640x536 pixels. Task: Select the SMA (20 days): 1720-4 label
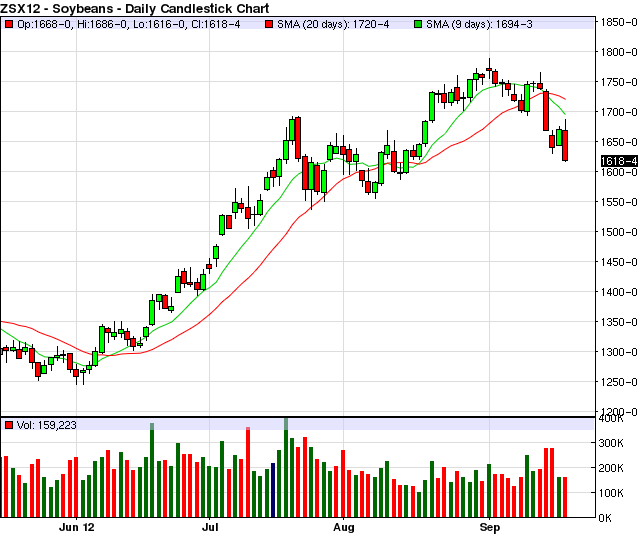click(333, 24)
